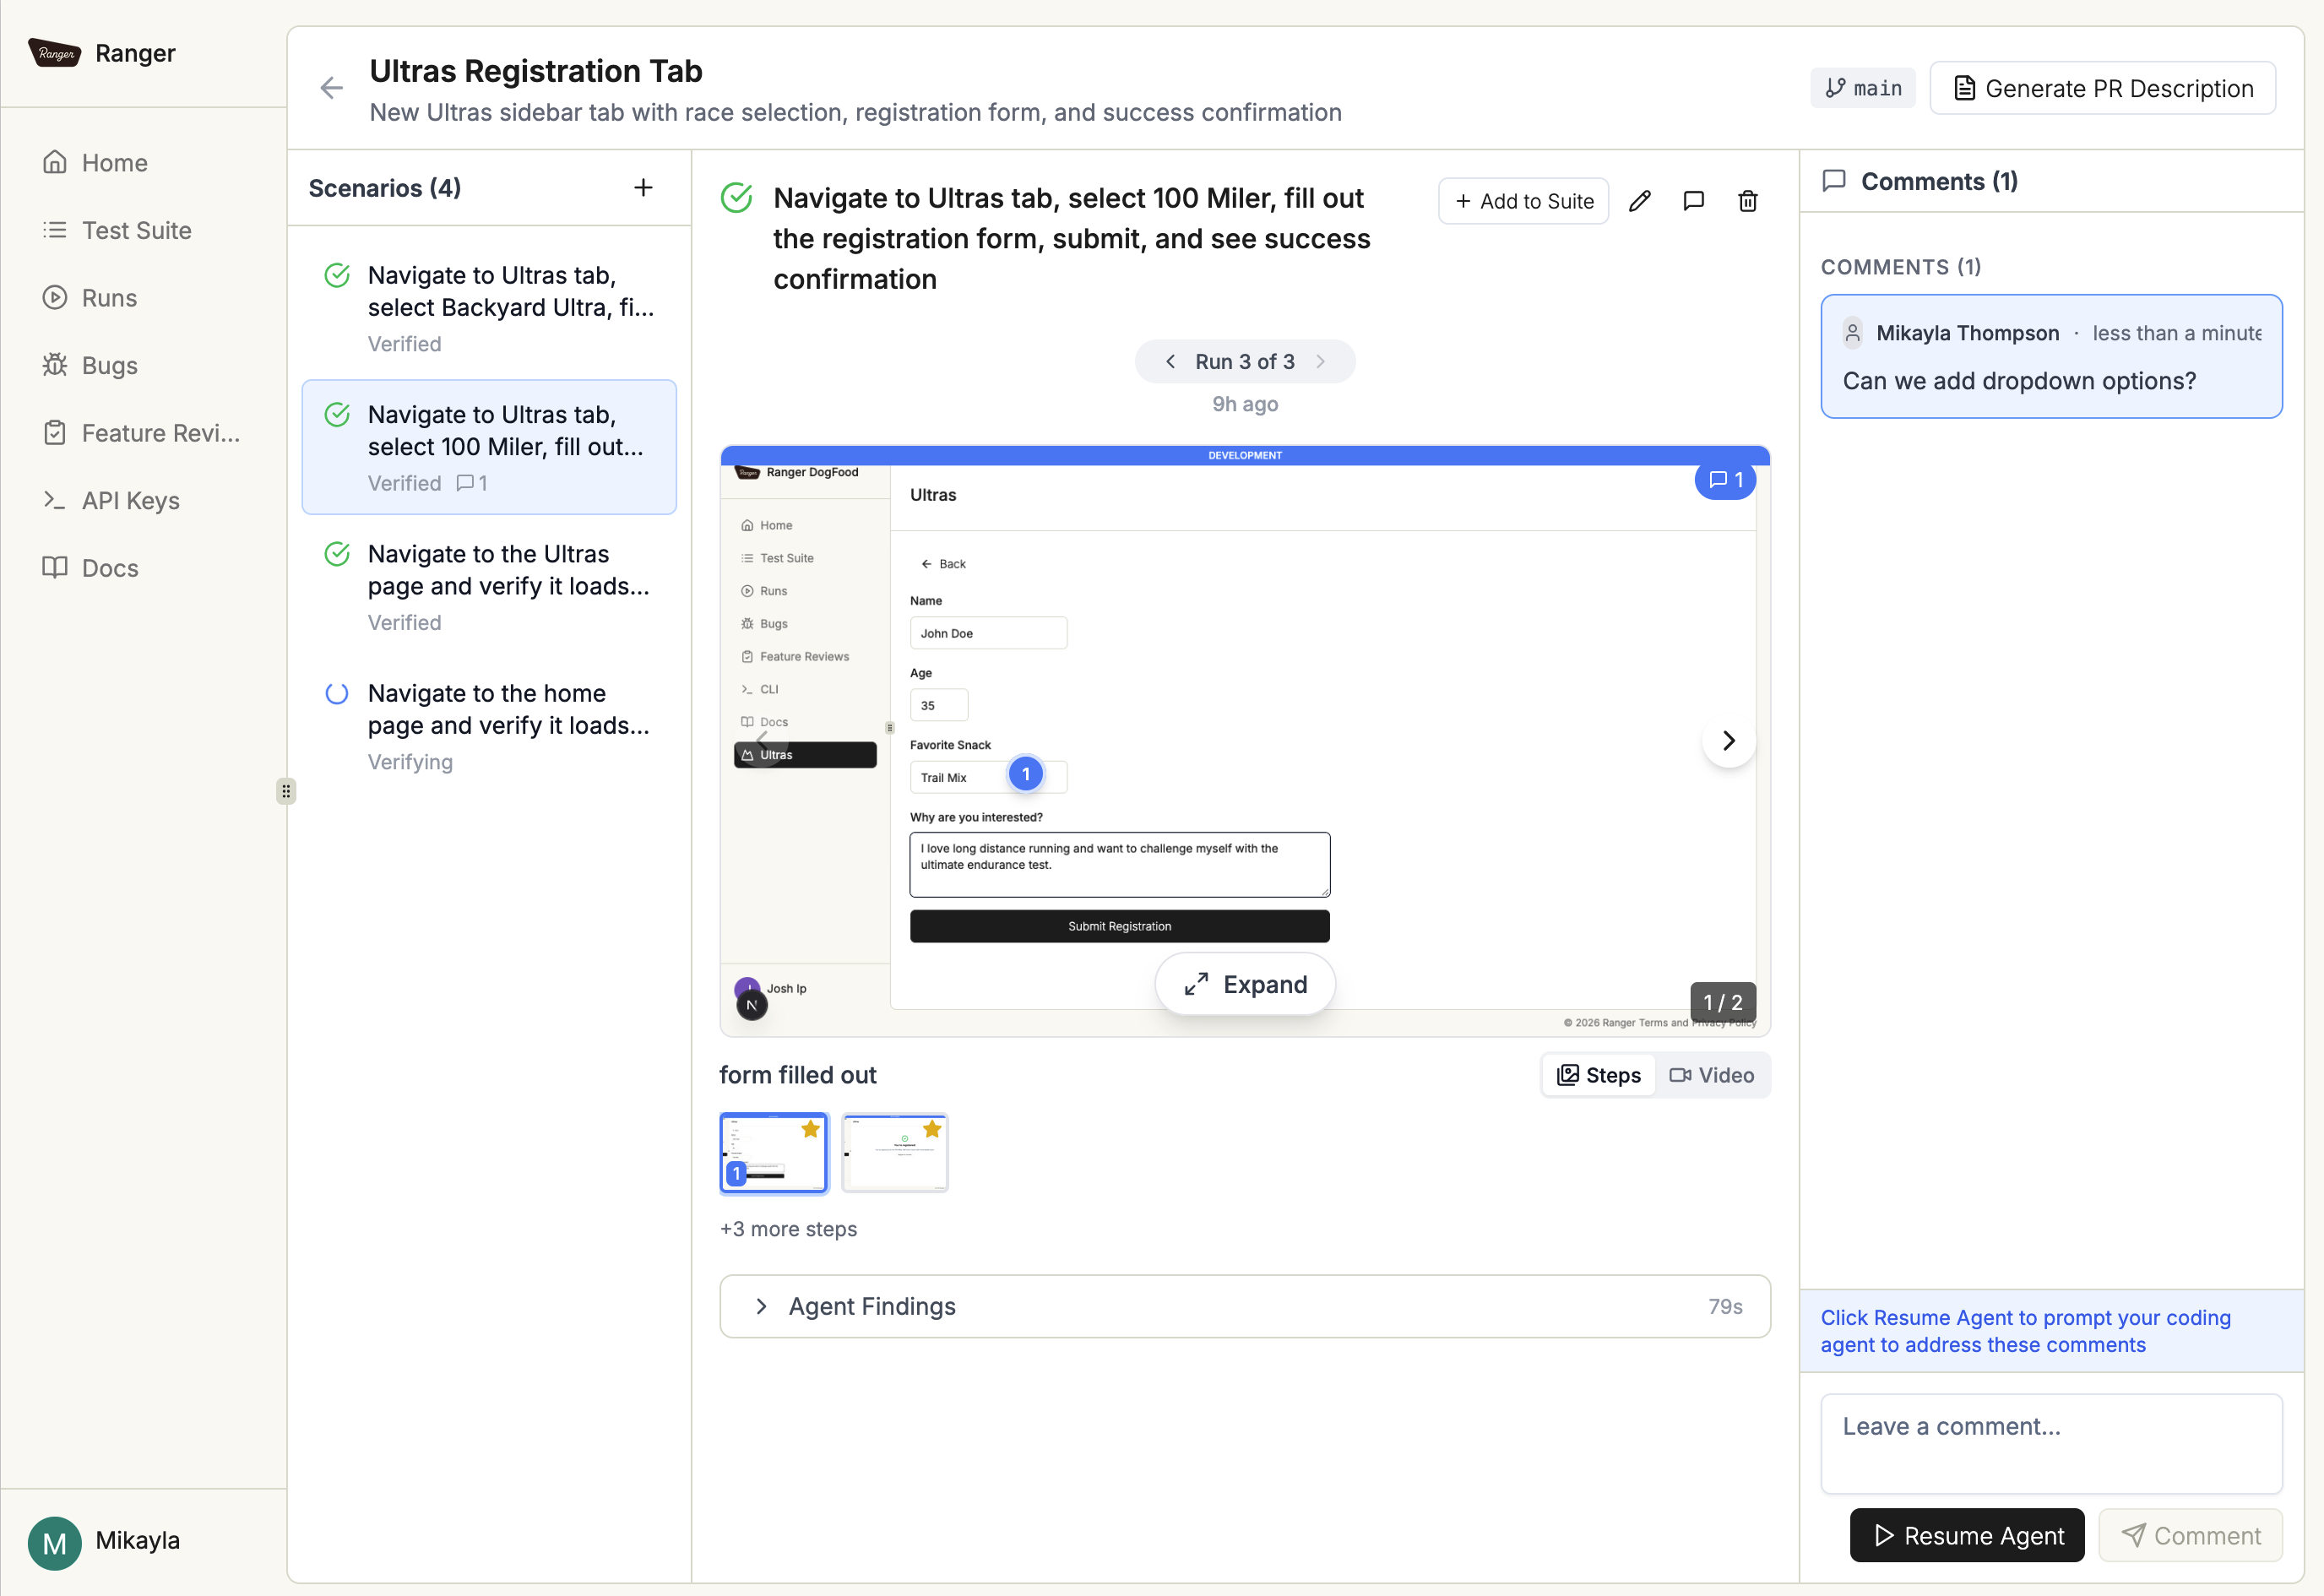Add a new scenario with plus icon
Image resolution: width=2324 pixels, height=1596 pixels.
pos(643,188)
